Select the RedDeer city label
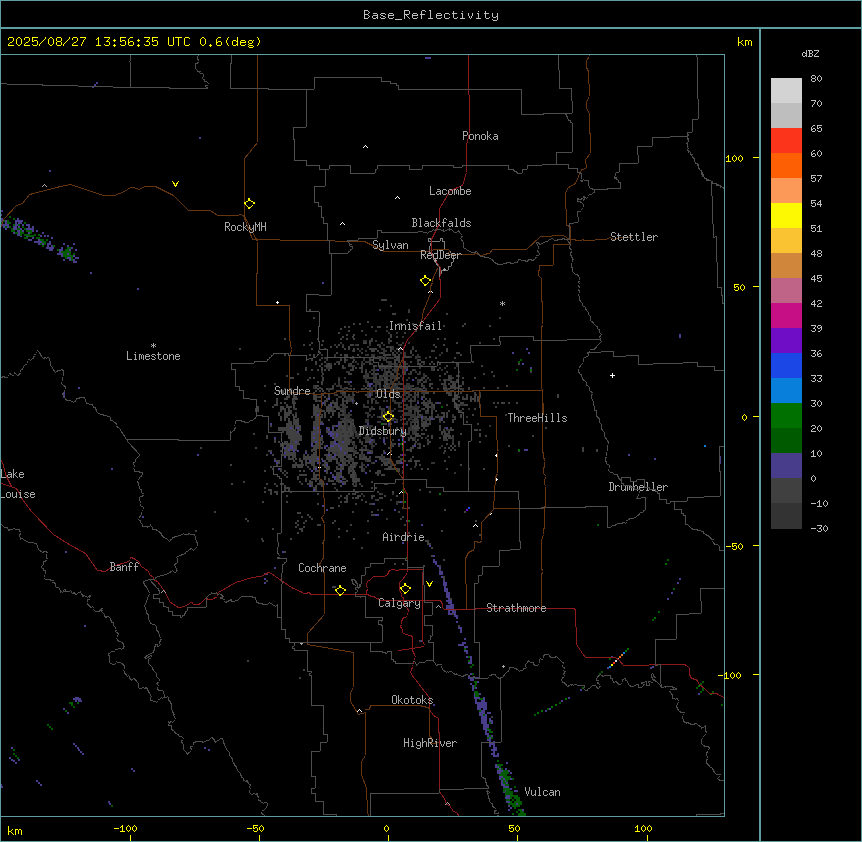The width and height of the screenshot is (862, 842). (x=440, y=255)
